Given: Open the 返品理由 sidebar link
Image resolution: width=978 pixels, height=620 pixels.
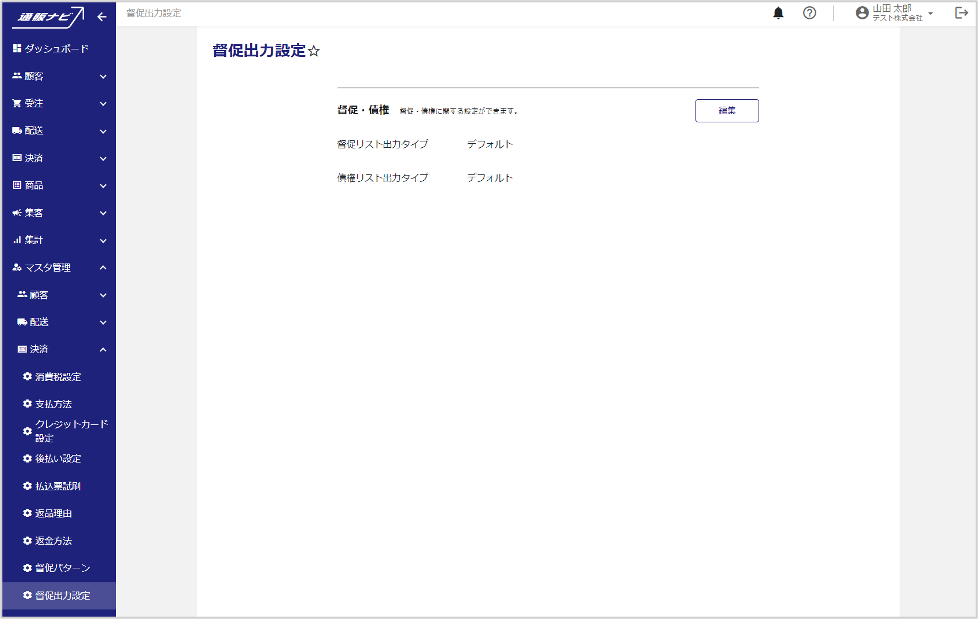Looking at the screenshot, I should [x=53, y=514].
